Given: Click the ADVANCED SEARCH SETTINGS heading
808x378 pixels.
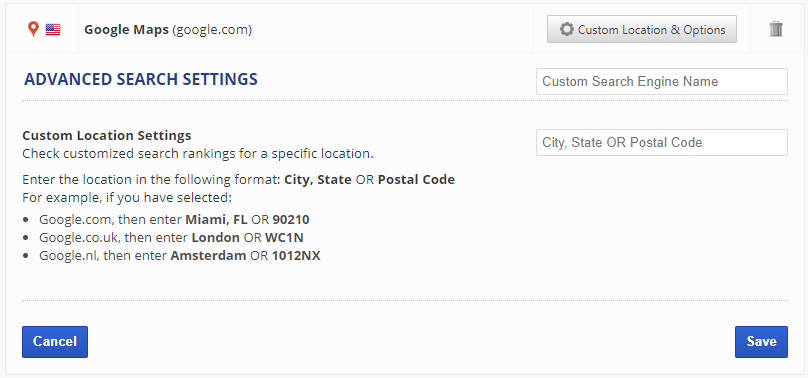Looking at the screenshot, I should click(x=141, y=79).
